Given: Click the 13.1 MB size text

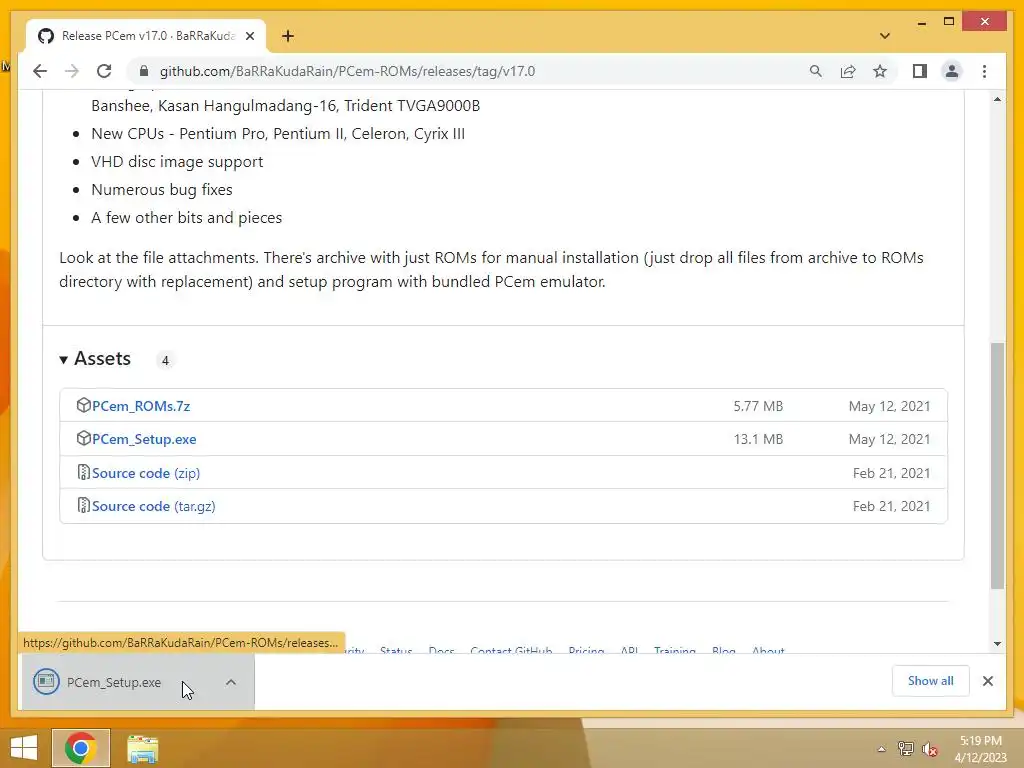Looking at the screenshot, I should (x=758, y=440).
